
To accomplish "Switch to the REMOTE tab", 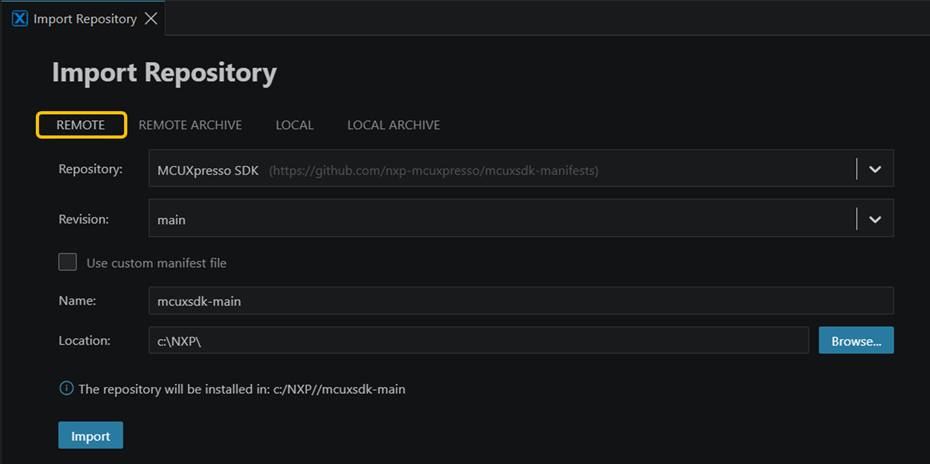I will coord(81,125).
